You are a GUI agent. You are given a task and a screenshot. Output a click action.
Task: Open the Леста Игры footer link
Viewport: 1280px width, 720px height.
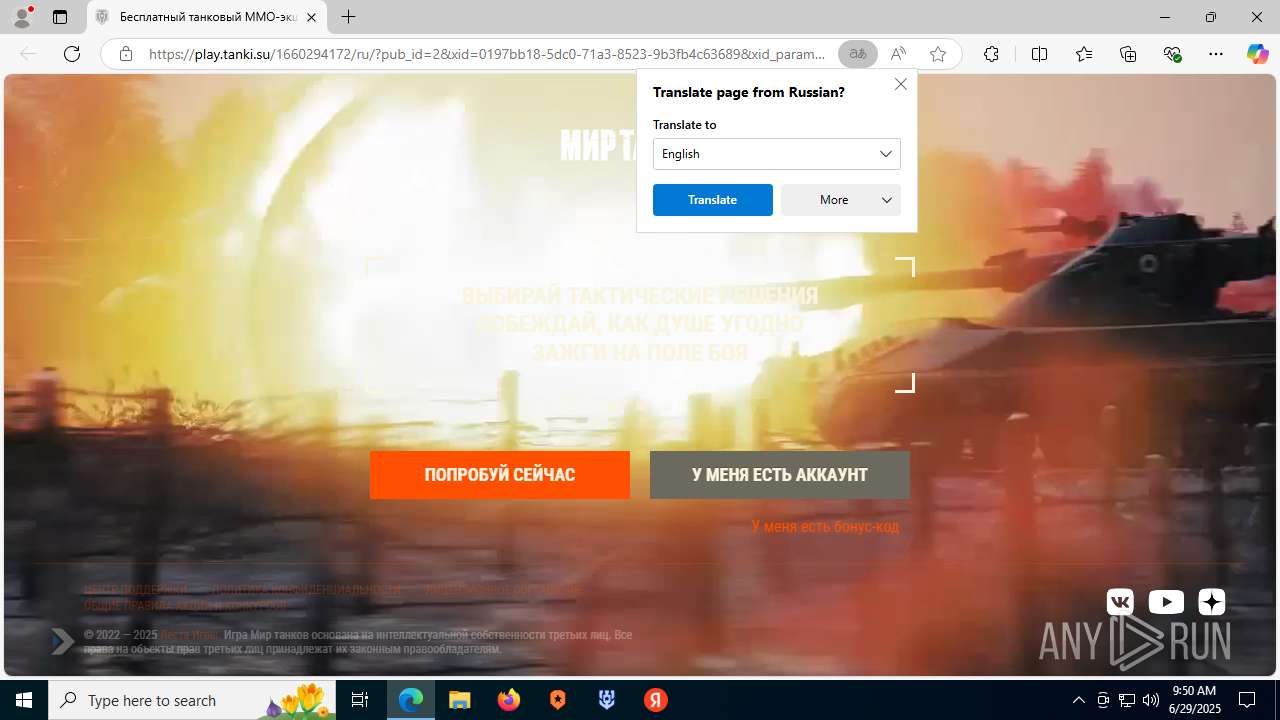pyautogui.click(x=189, y=635)
